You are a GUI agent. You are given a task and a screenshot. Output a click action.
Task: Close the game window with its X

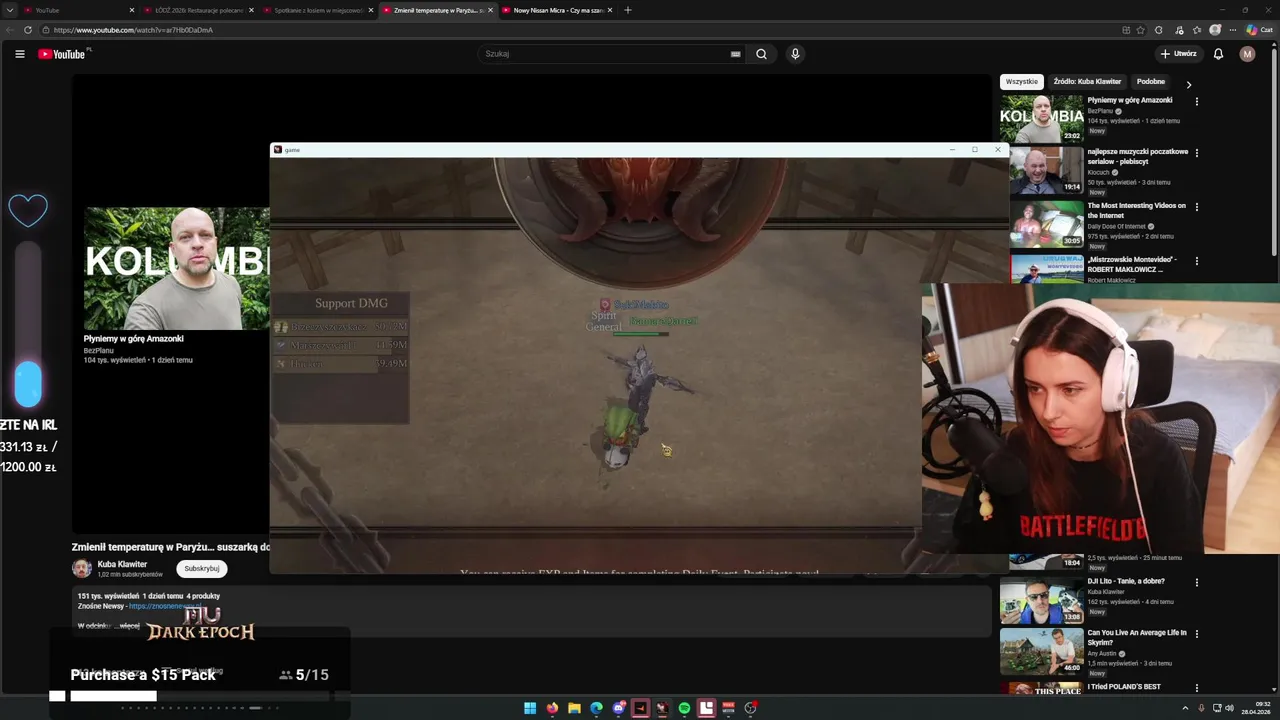coord(997,150)
